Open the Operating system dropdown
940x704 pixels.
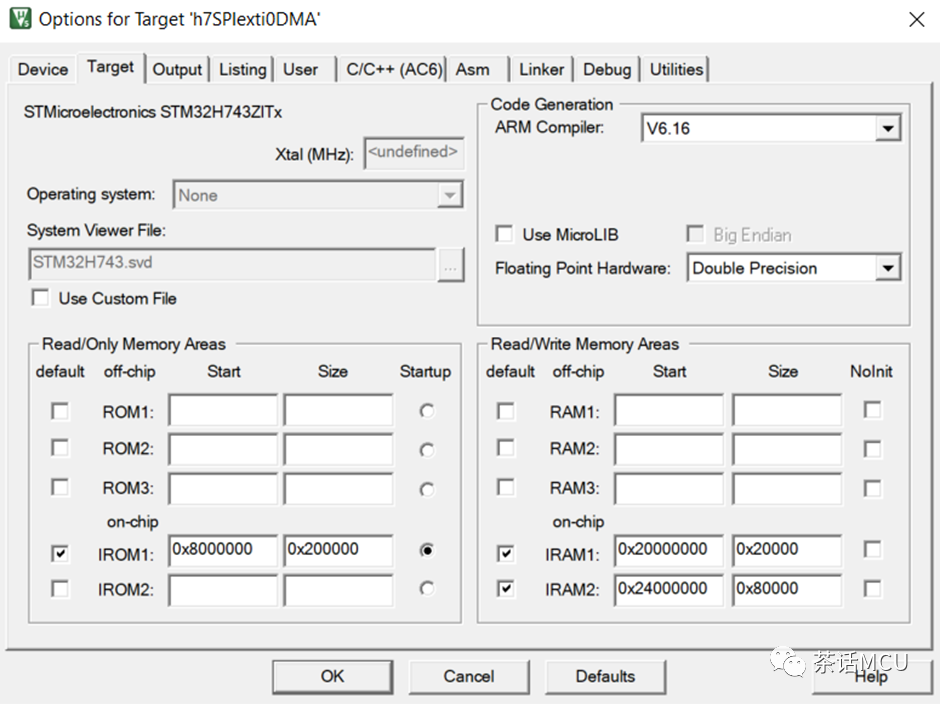pyautogui.click(x=450, y=195)
